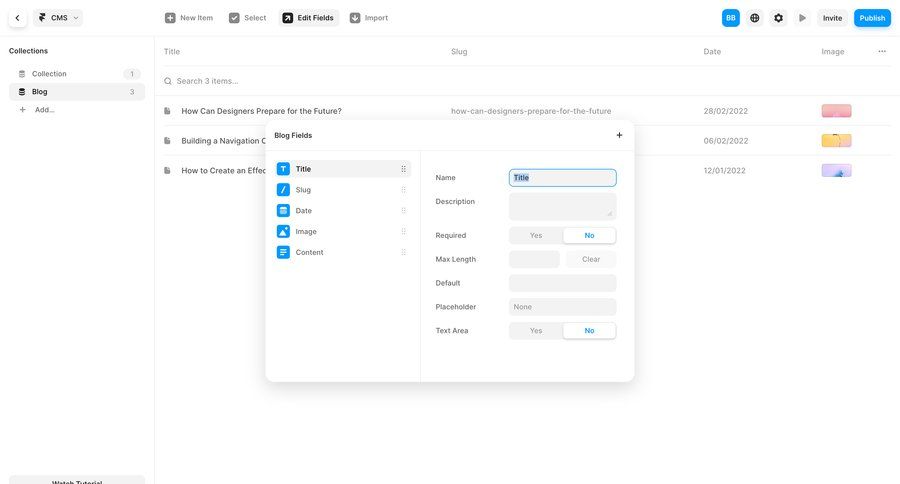The width and height of the screenshot is (900, 484).
Task: Click the preview play icon
Action: 802,18
